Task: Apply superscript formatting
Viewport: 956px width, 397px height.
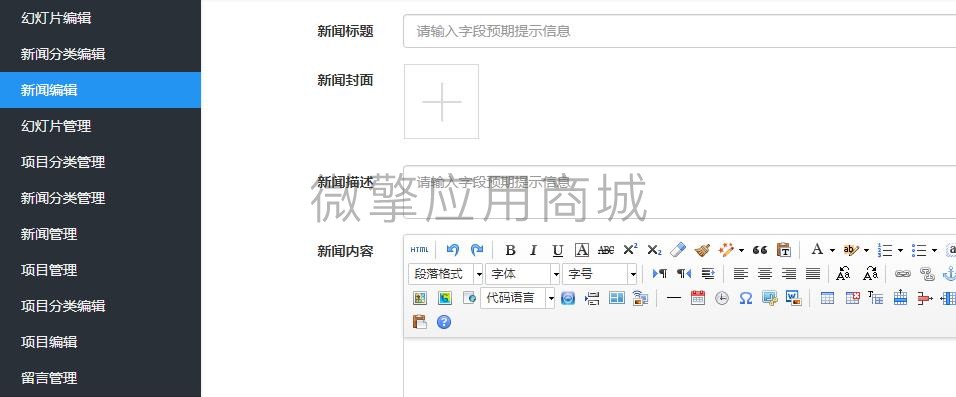Action: [630, 250]
